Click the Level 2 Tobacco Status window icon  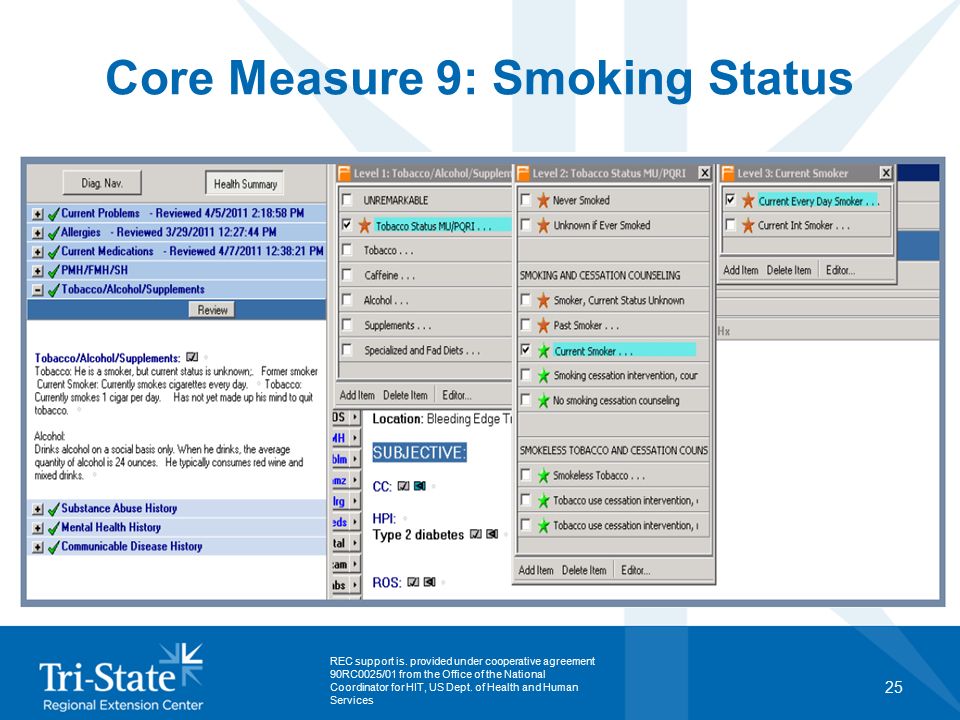(x=523, y=173)
